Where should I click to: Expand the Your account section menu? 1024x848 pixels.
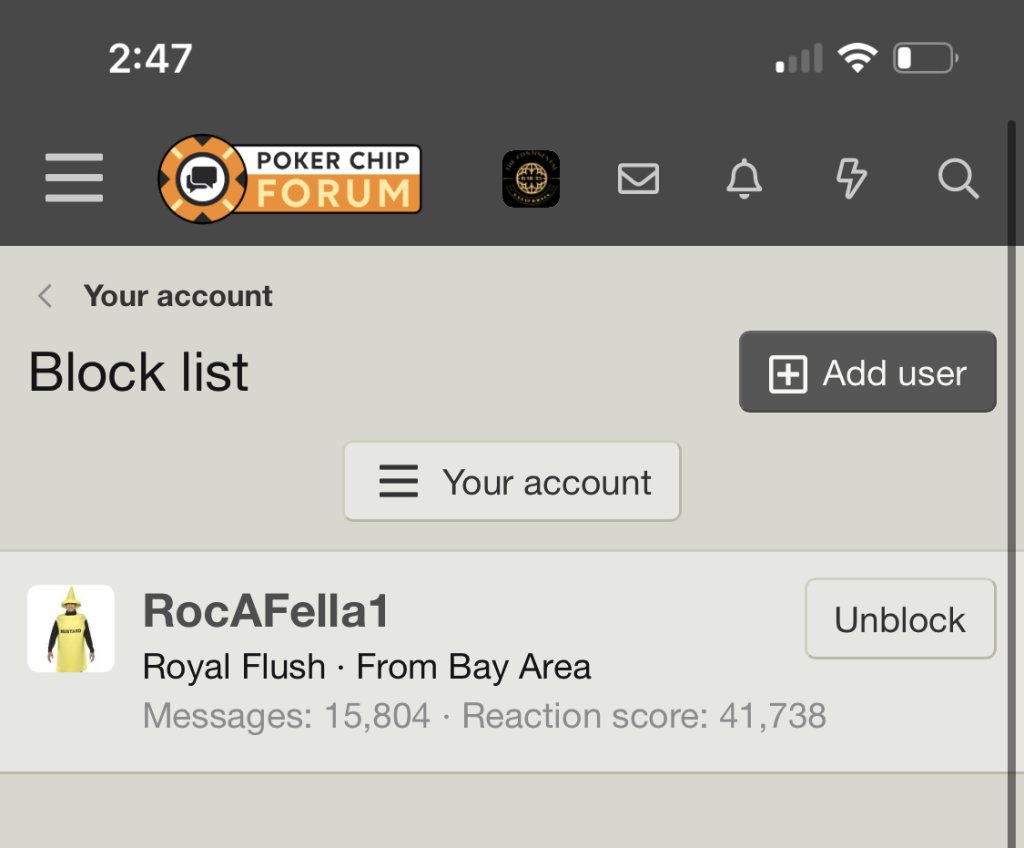[512, 482]
